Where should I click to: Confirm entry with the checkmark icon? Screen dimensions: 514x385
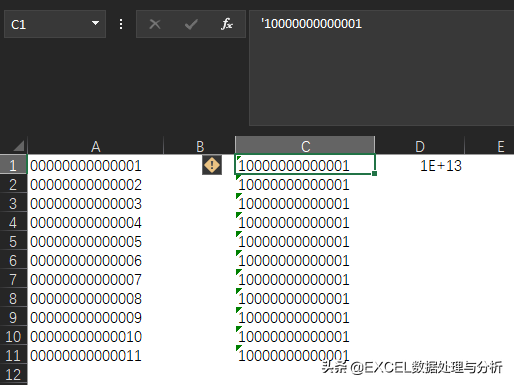pyautogui.click(x=191, y=24)
